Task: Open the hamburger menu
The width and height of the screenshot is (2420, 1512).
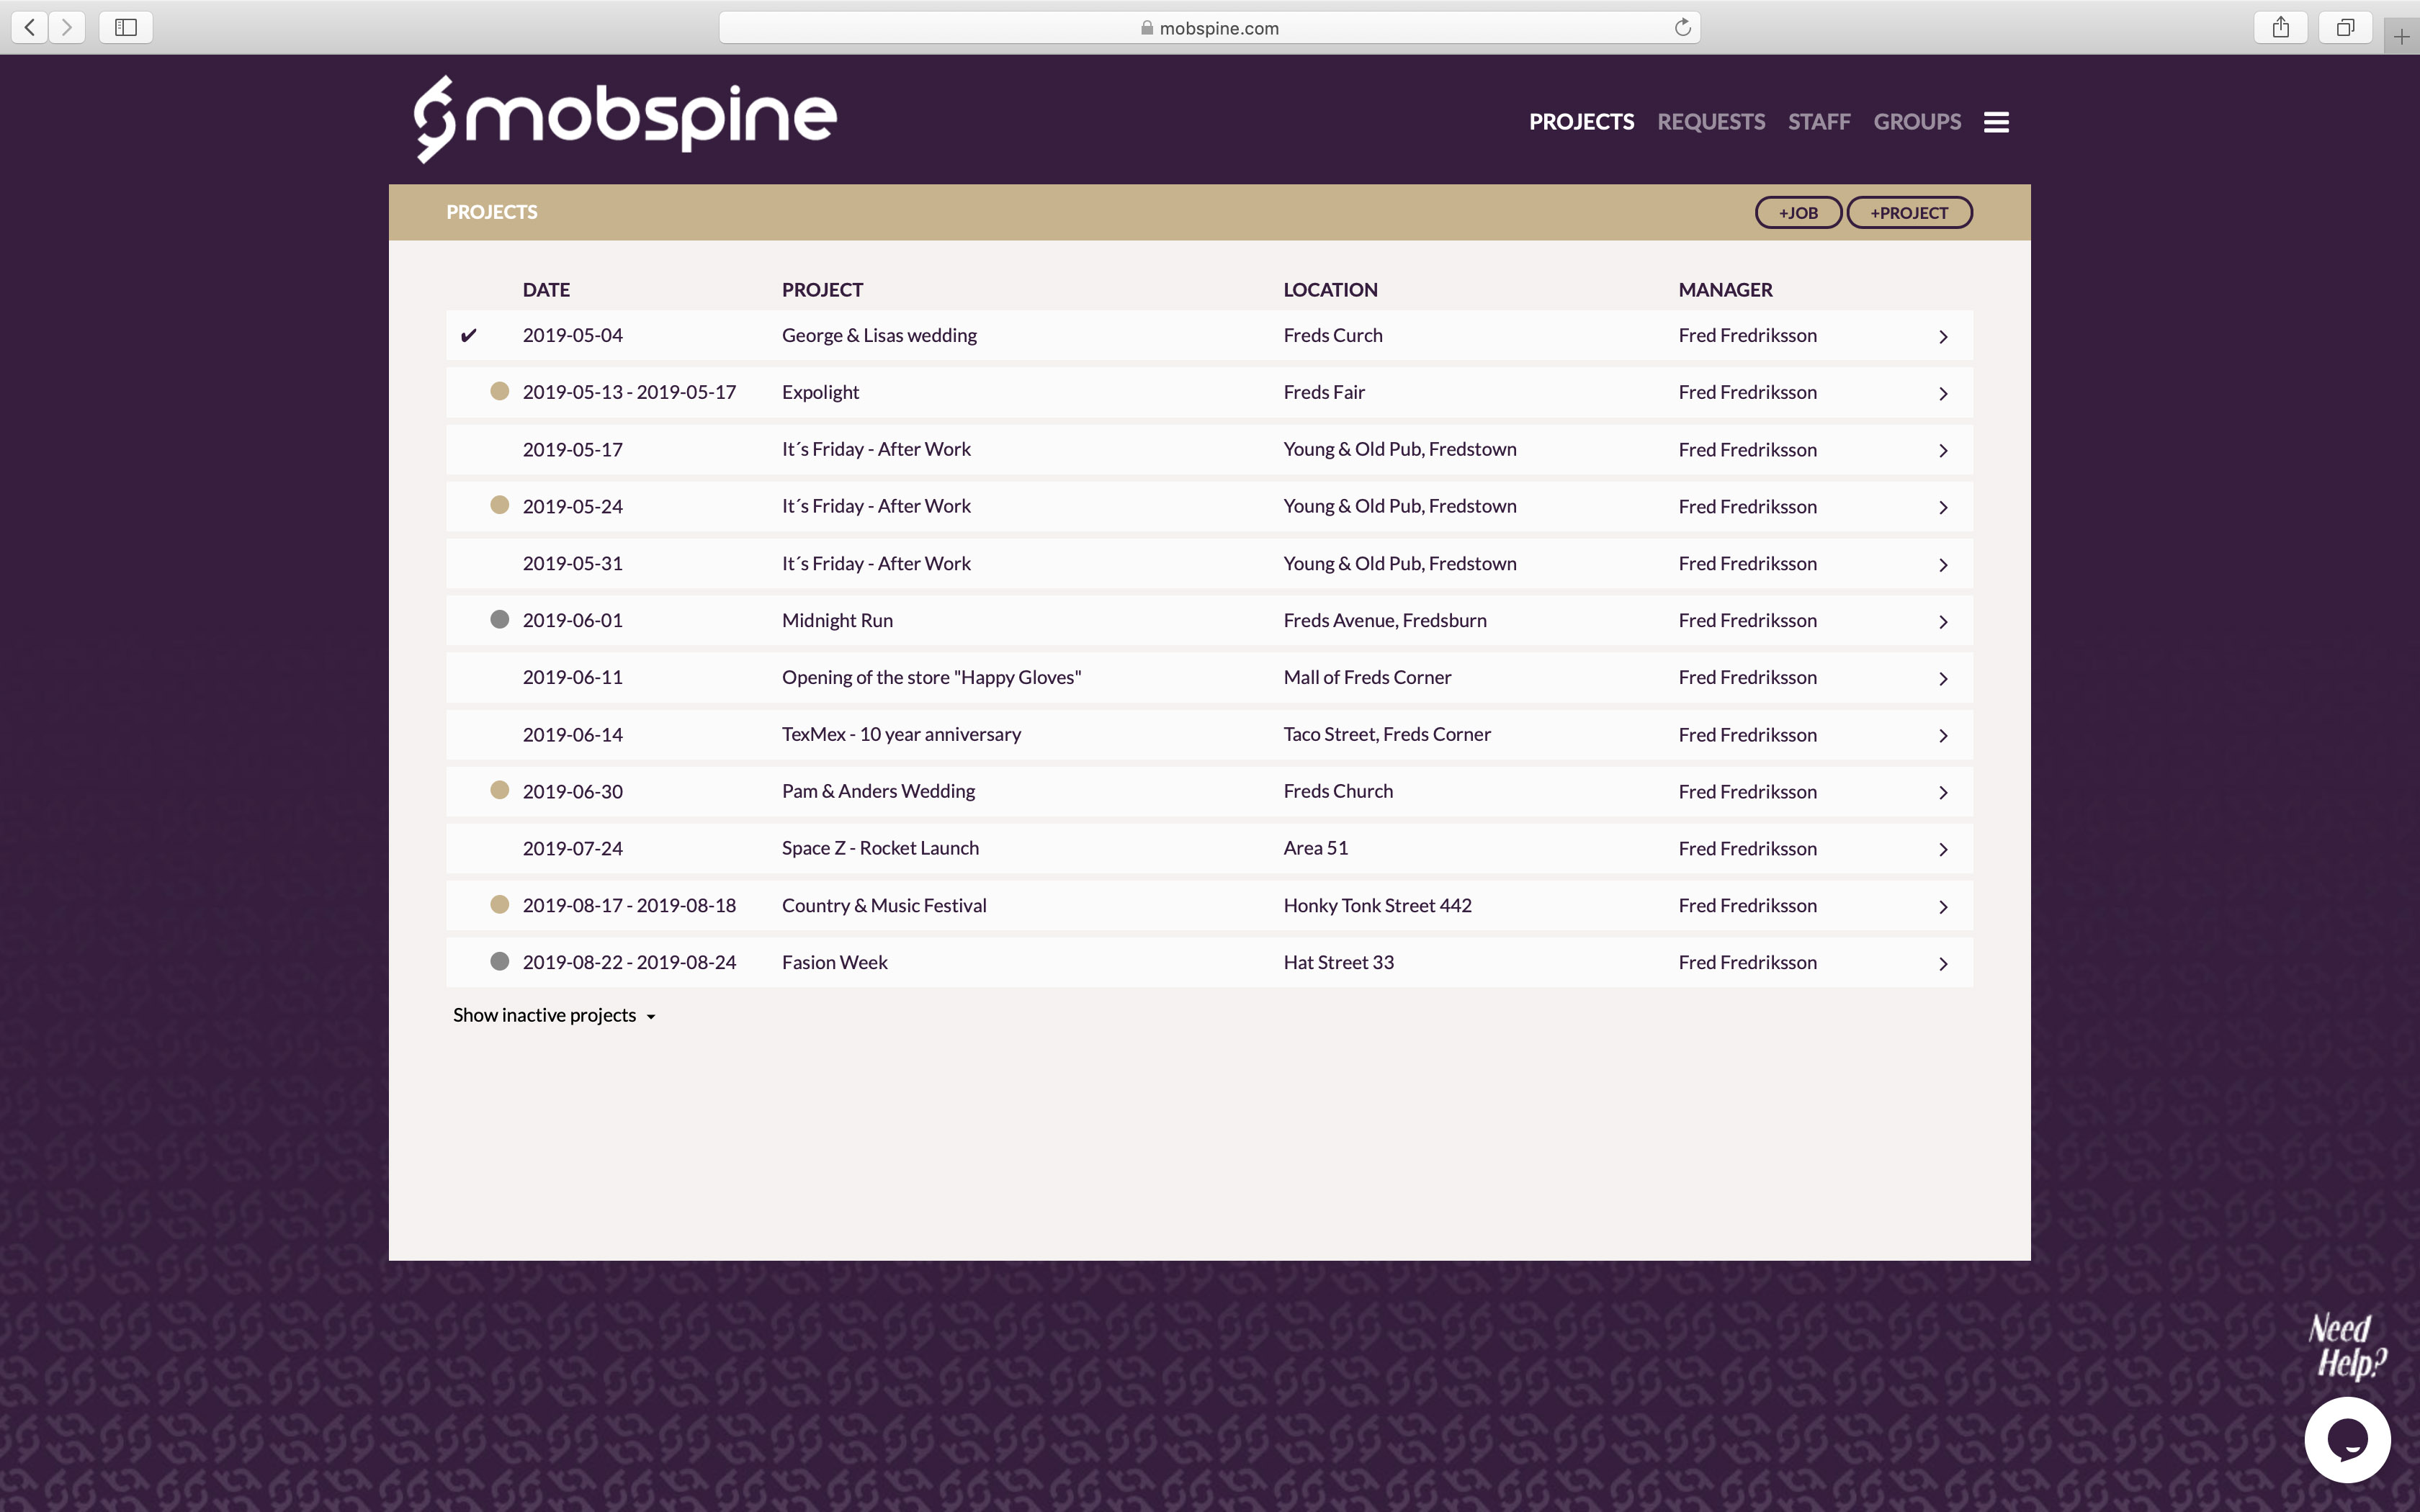Action: 1996,121
